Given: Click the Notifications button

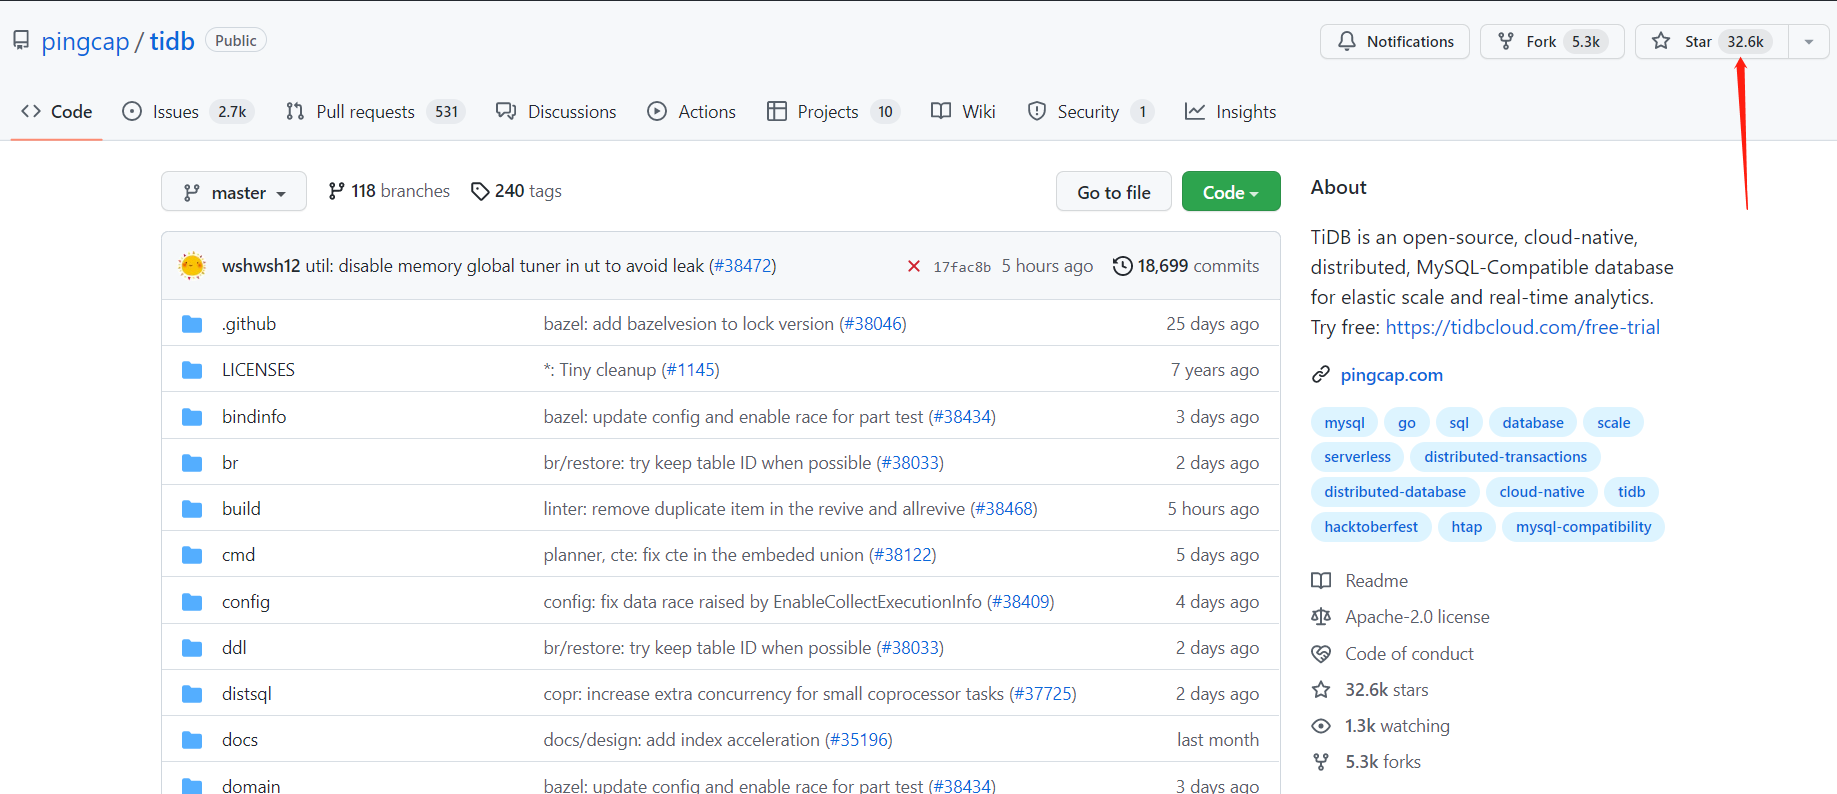Looking at the screenshot, I should point(1395,42).
